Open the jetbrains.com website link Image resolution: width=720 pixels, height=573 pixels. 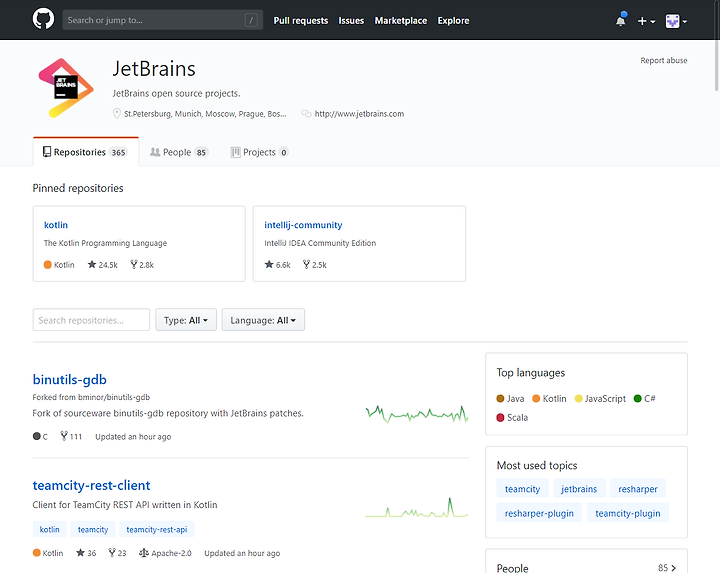359,113
